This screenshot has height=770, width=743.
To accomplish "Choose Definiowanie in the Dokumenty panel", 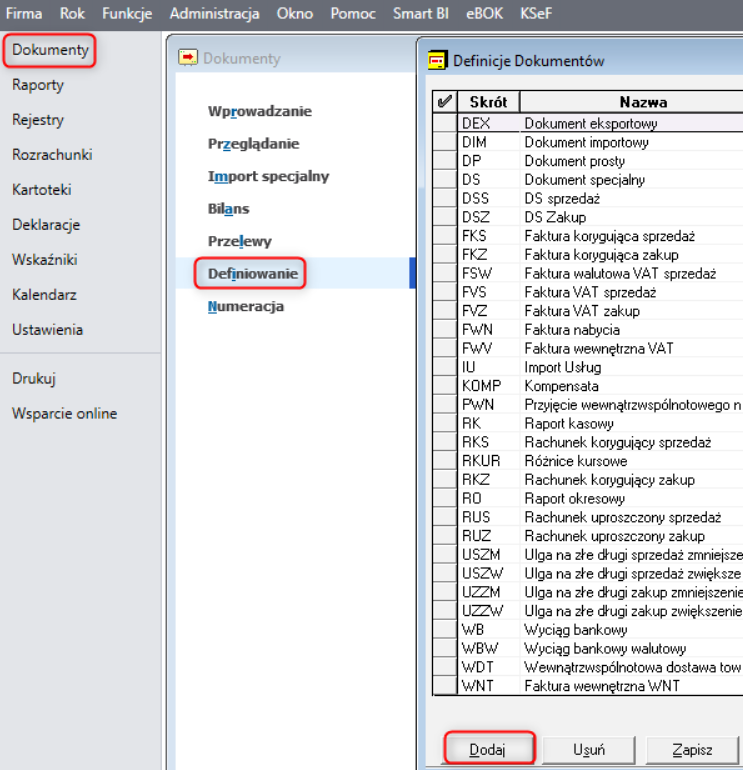I will (253, 273).
